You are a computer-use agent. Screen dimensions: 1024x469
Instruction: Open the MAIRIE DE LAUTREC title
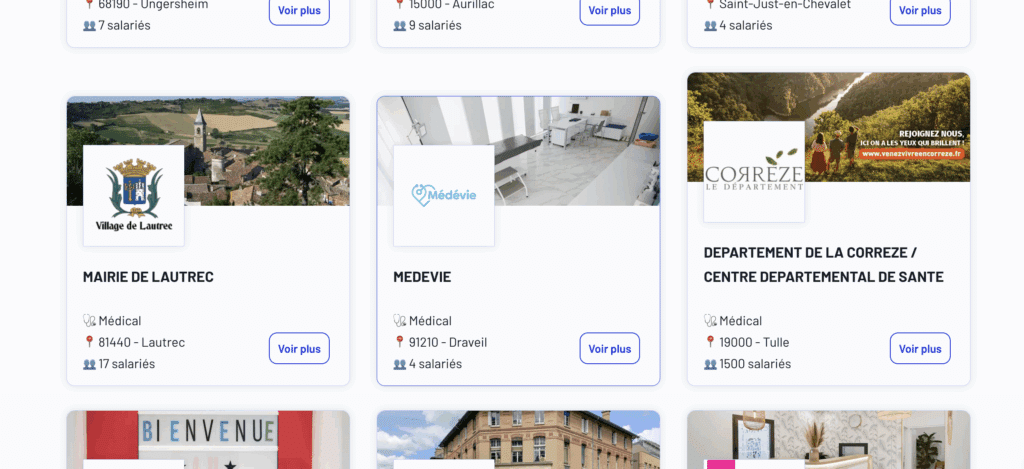(x=148, y=277)
